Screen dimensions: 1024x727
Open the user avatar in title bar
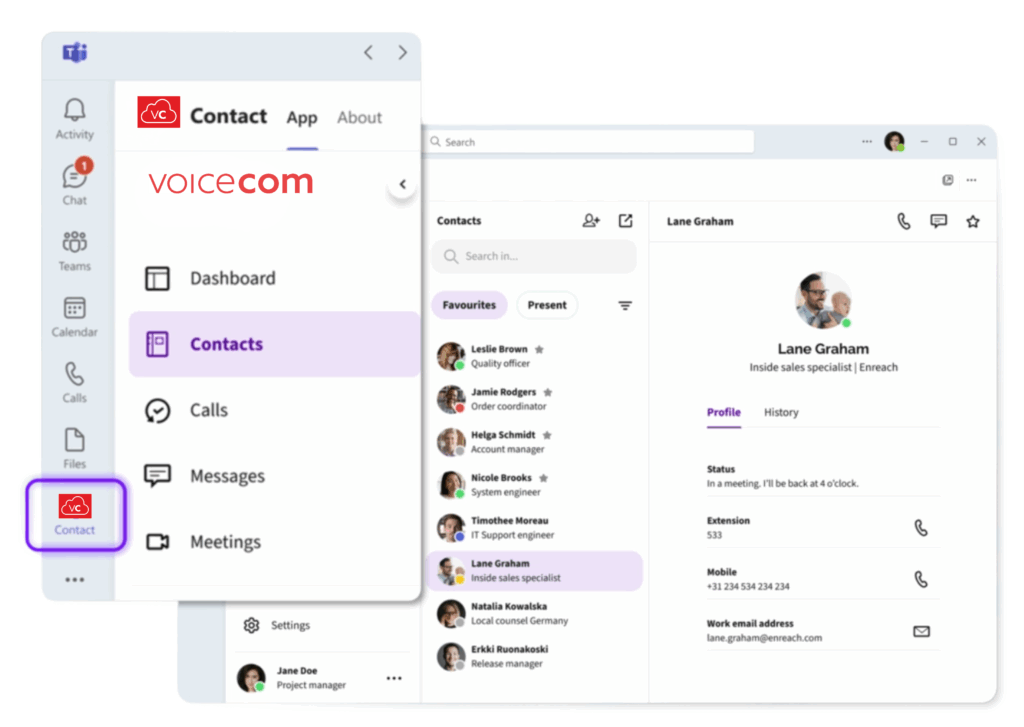[894, 141]
